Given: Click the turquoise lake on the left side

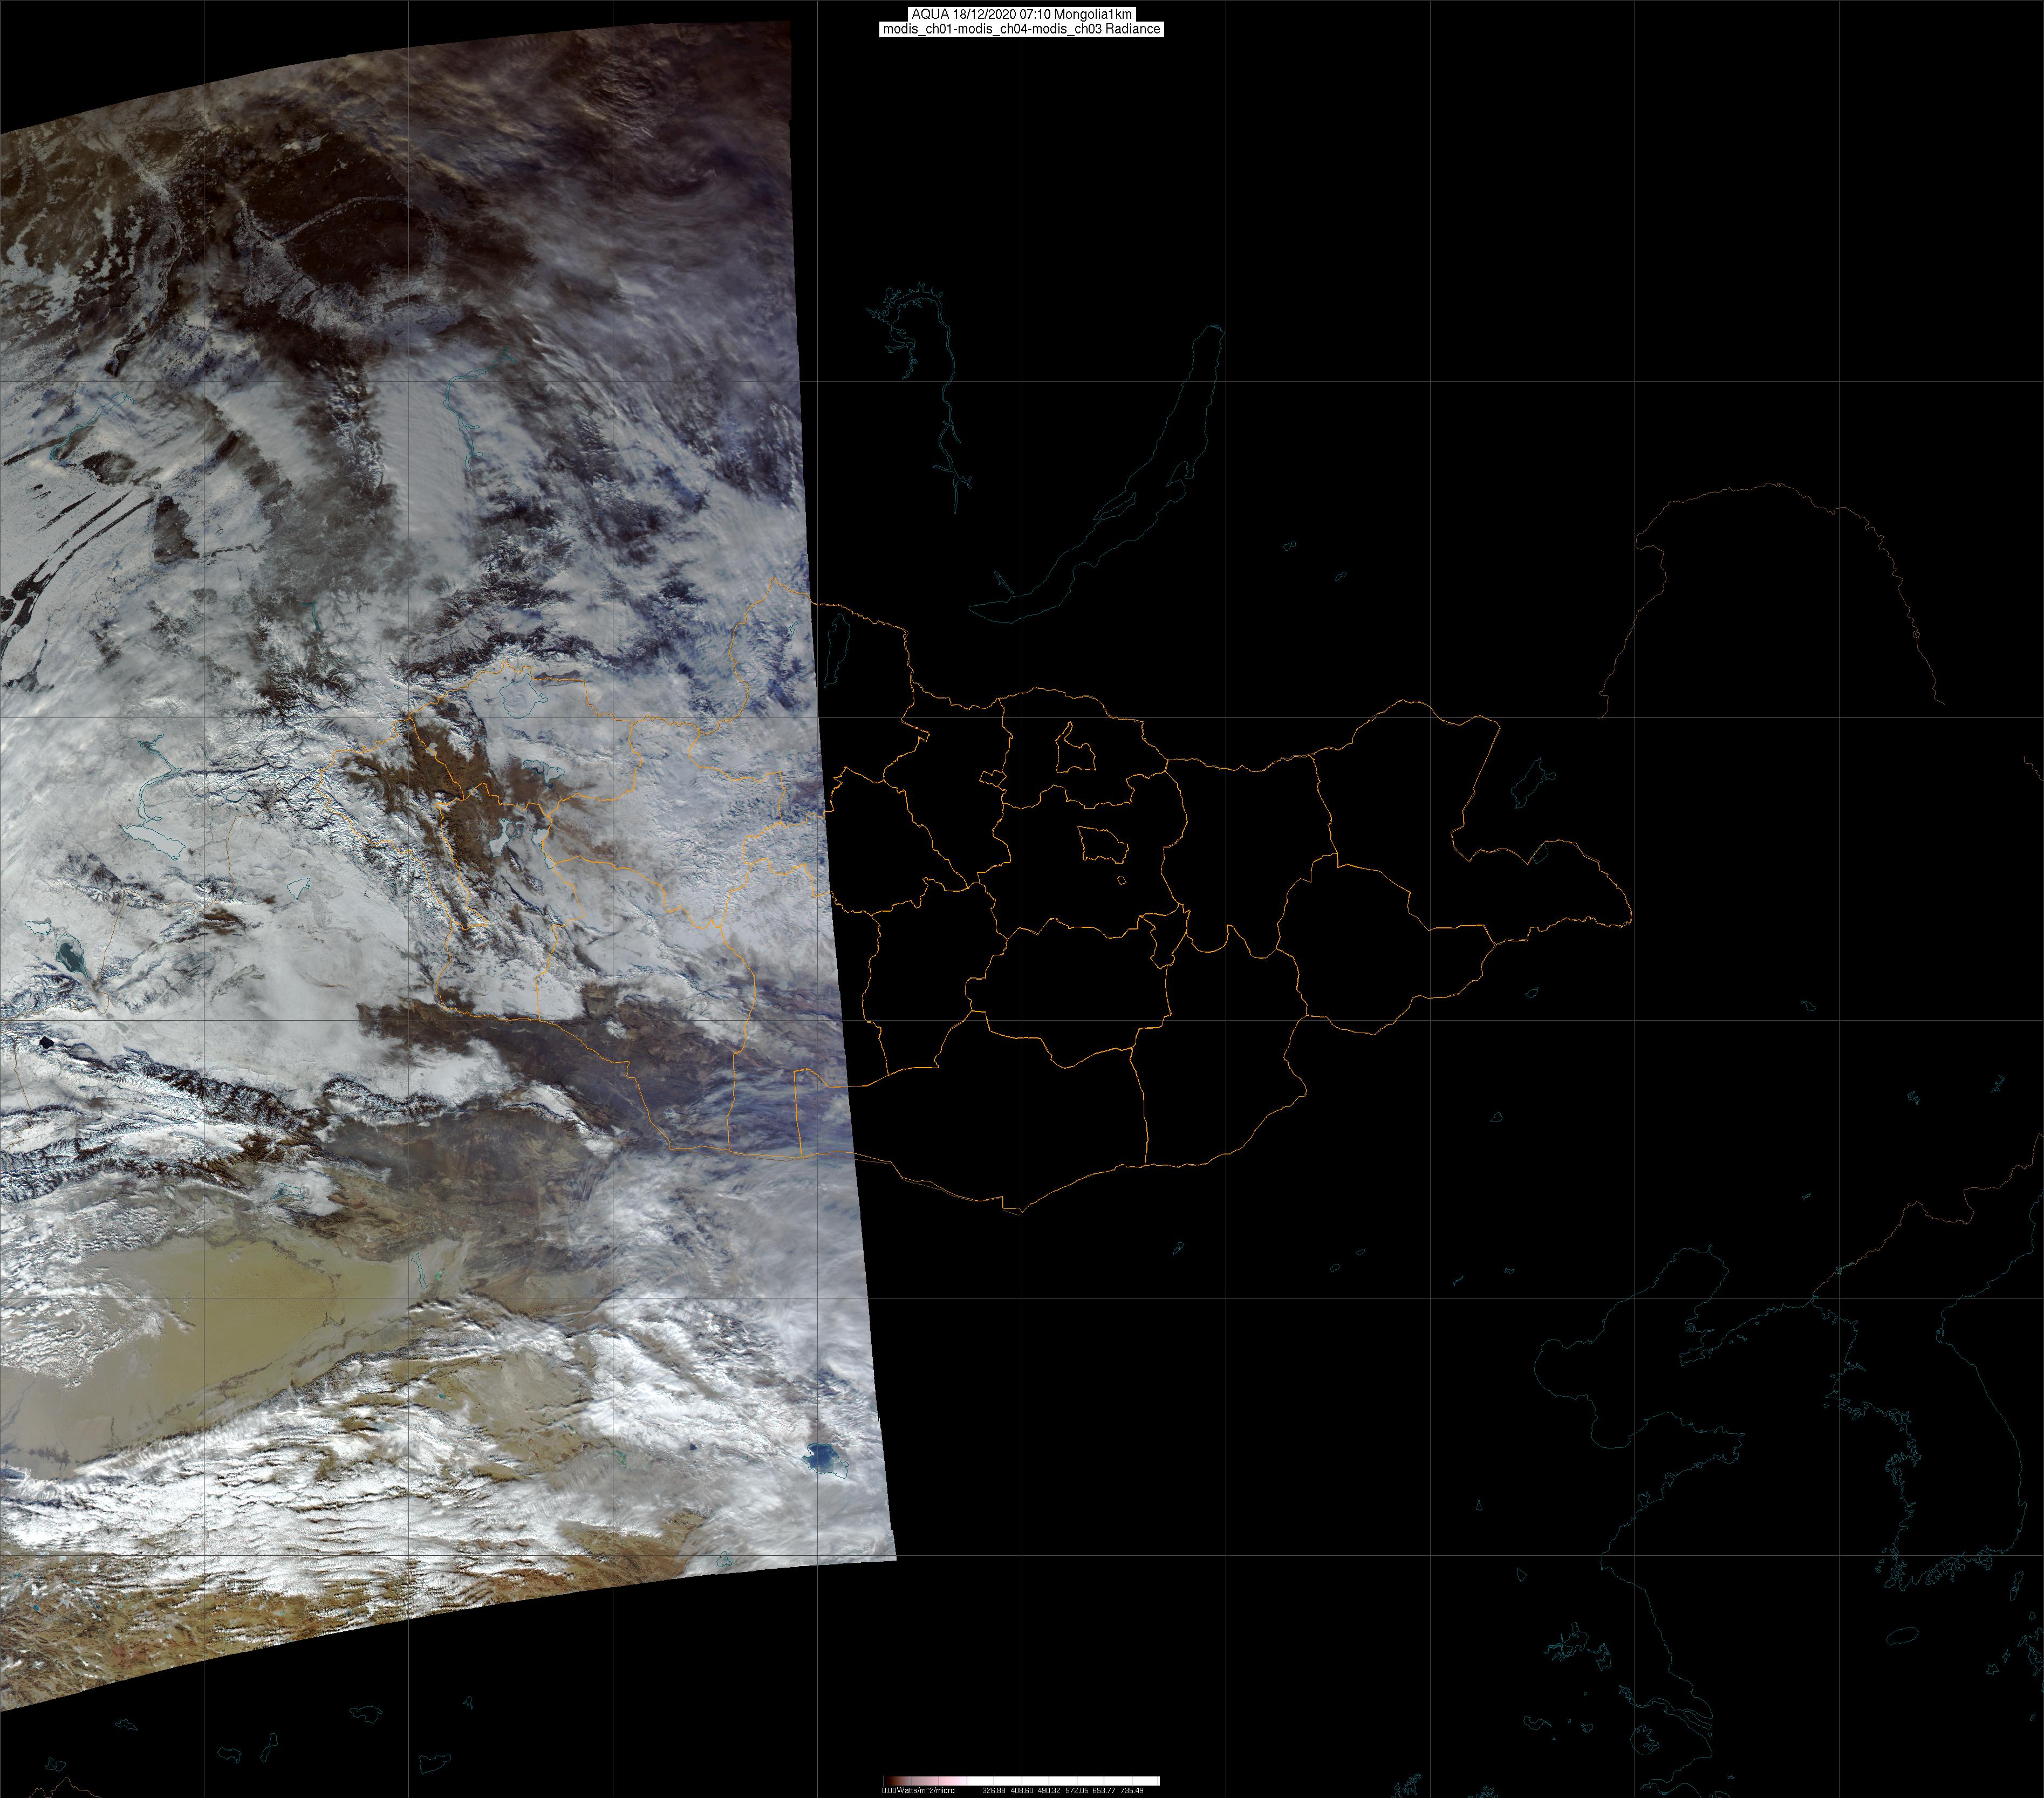Looking at the screenshot, I should 70,958.
